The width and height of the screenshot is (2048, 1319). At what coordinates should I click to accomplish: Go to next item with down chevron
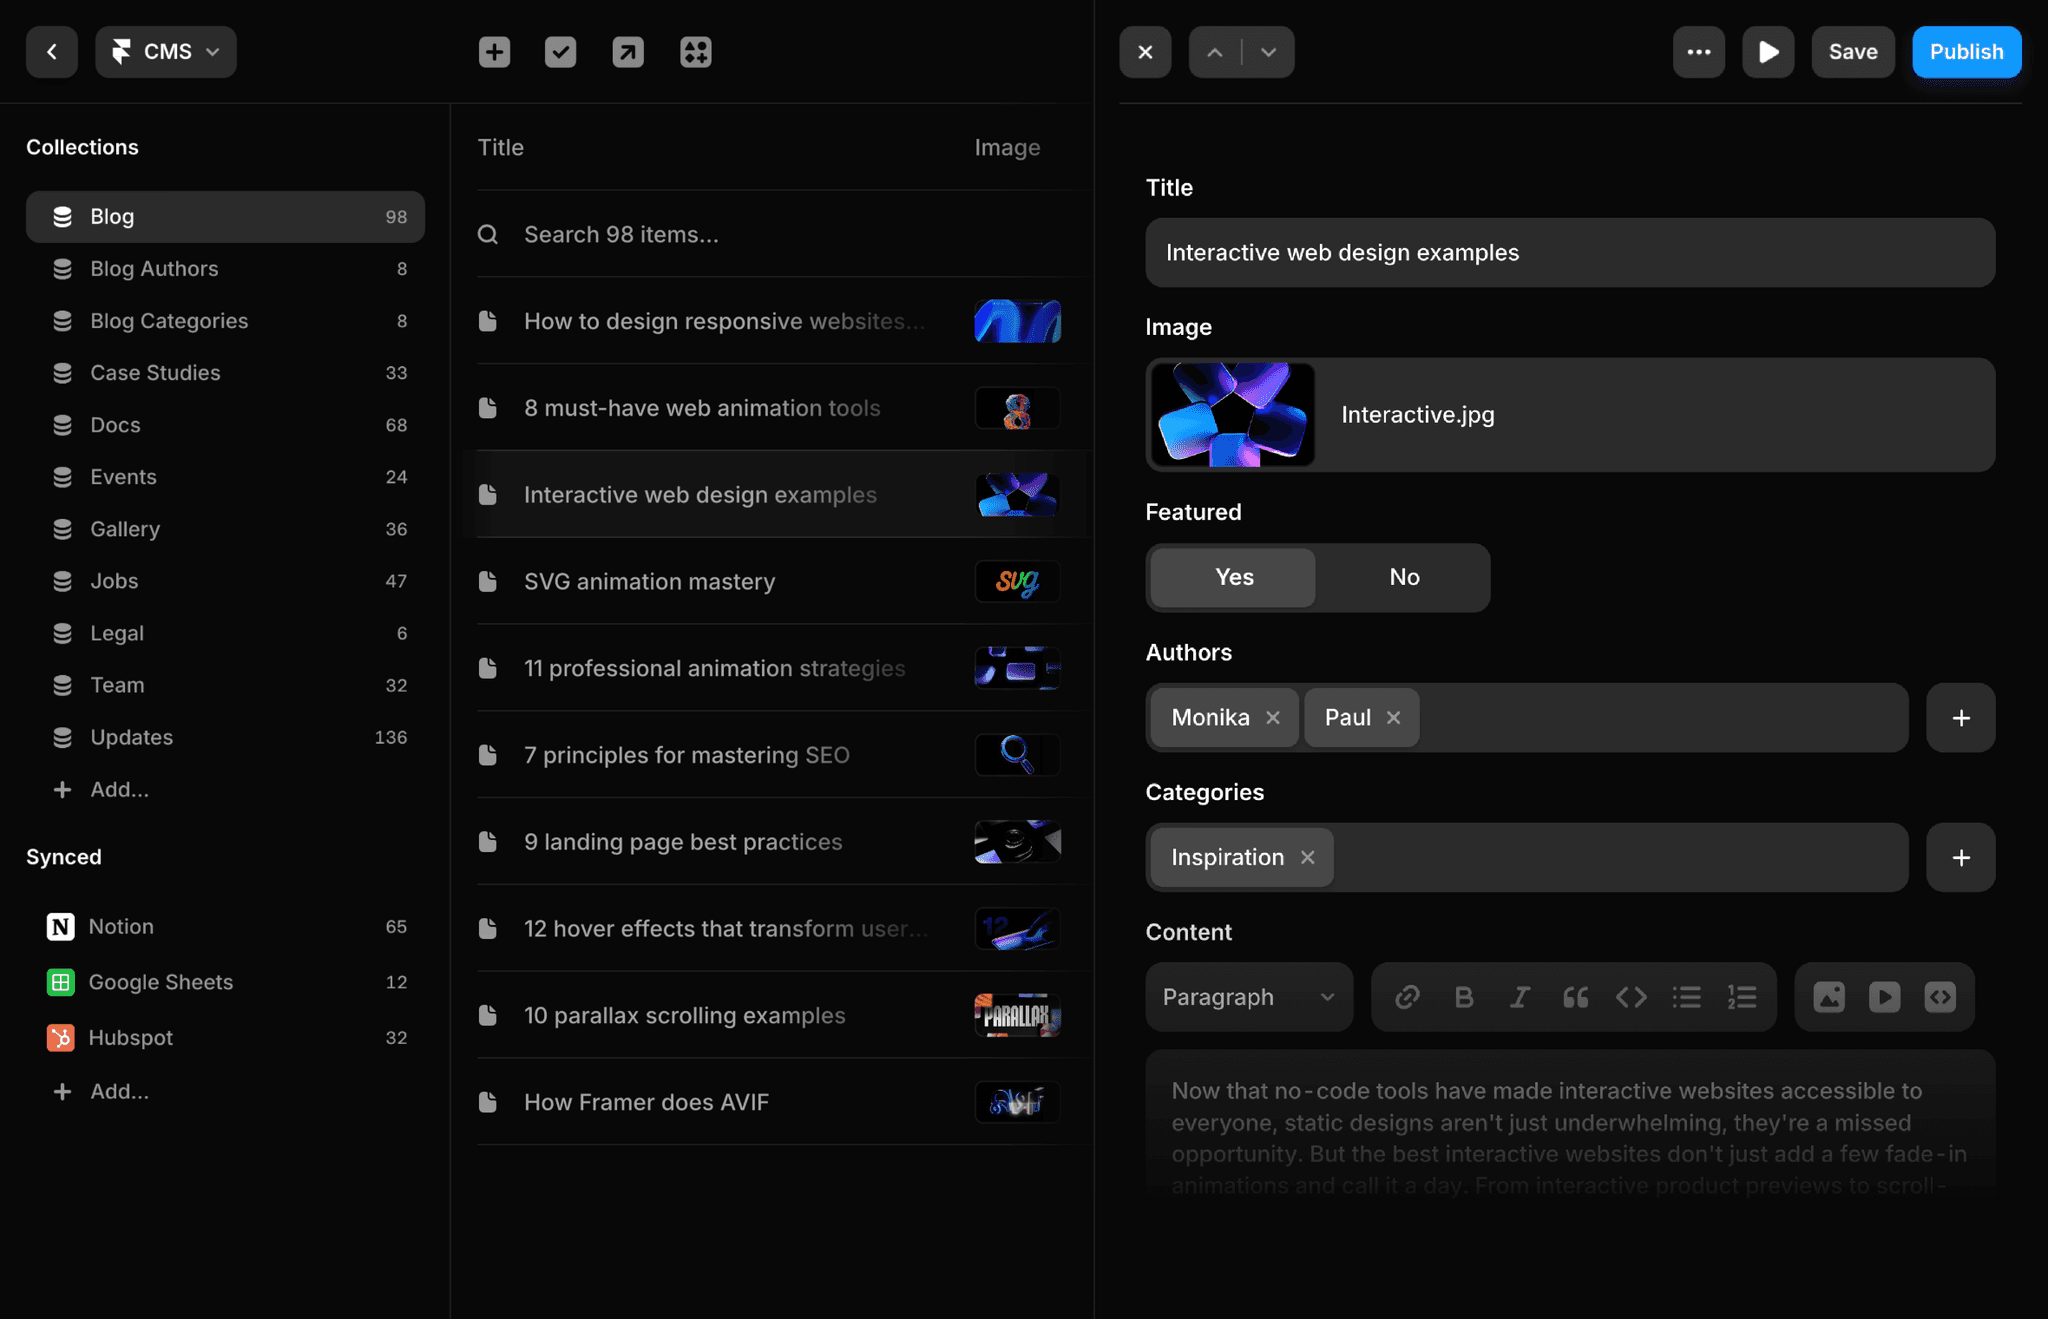[1268, 52]
